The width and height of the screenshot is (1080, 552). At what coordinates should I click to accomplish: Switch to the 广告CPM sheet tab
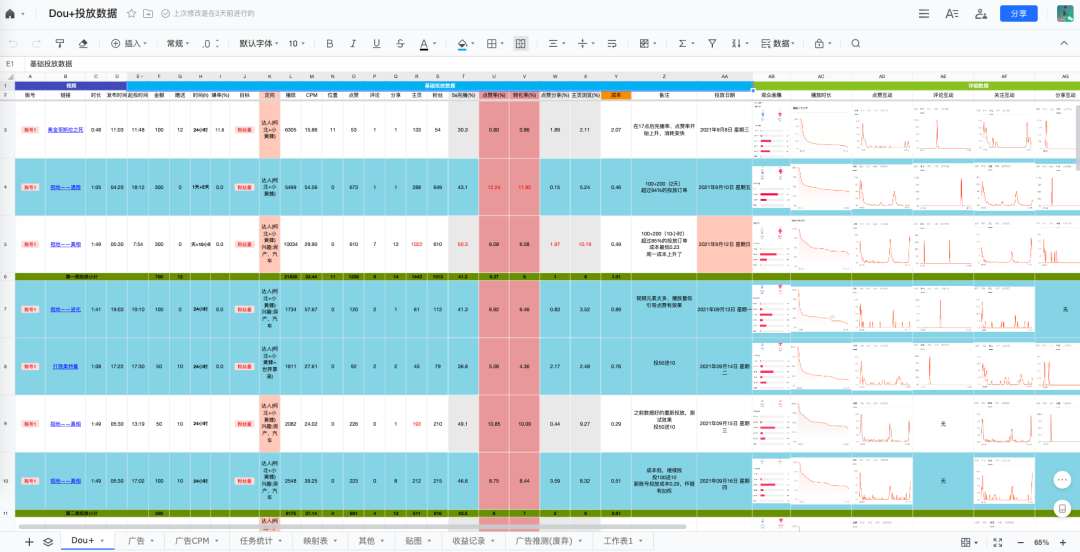point(198,541)
